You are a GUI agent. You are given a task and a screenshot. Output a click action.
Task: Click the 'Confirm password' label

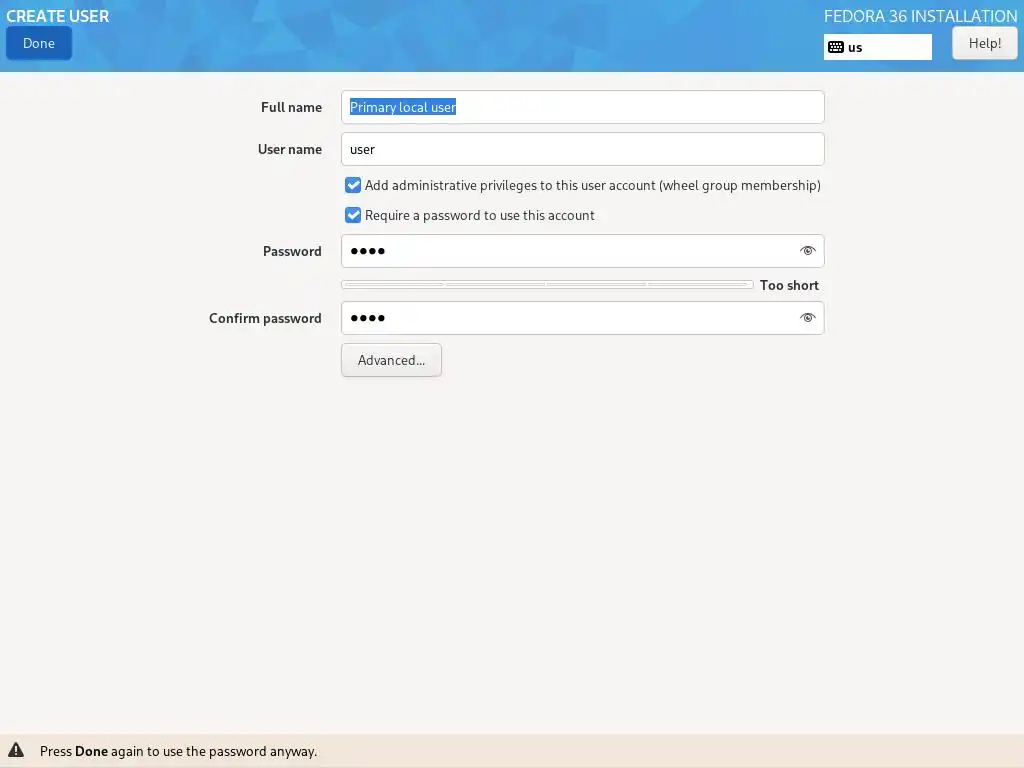pyautogui.click(x=265, y=318)
